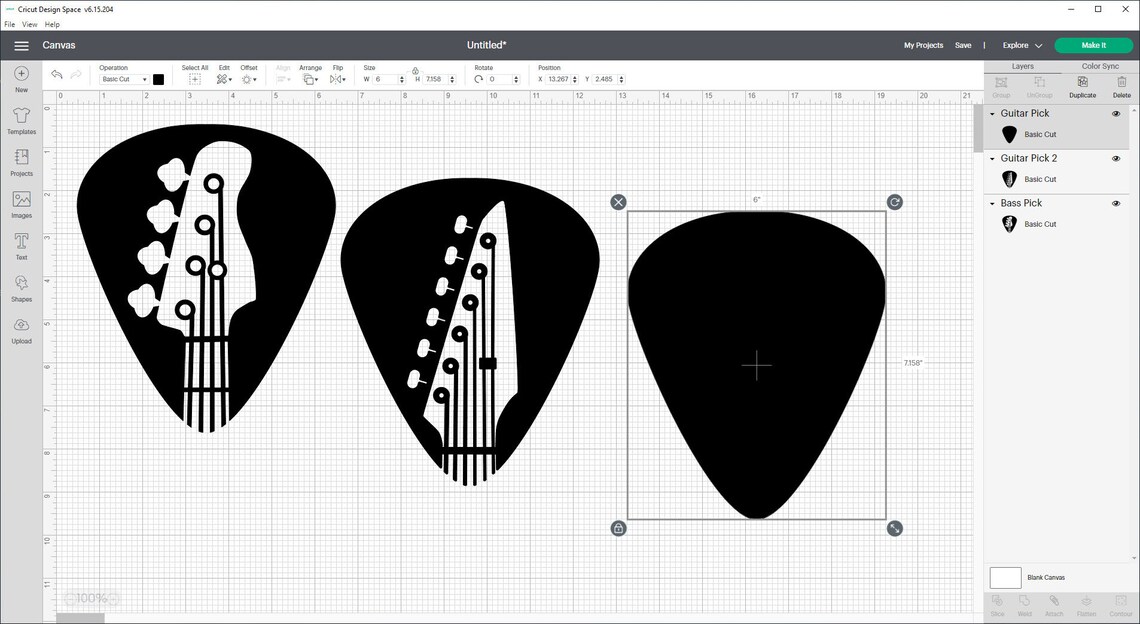
Task: Hide the Guitar Pick 2 layer
Action: 1116,158
